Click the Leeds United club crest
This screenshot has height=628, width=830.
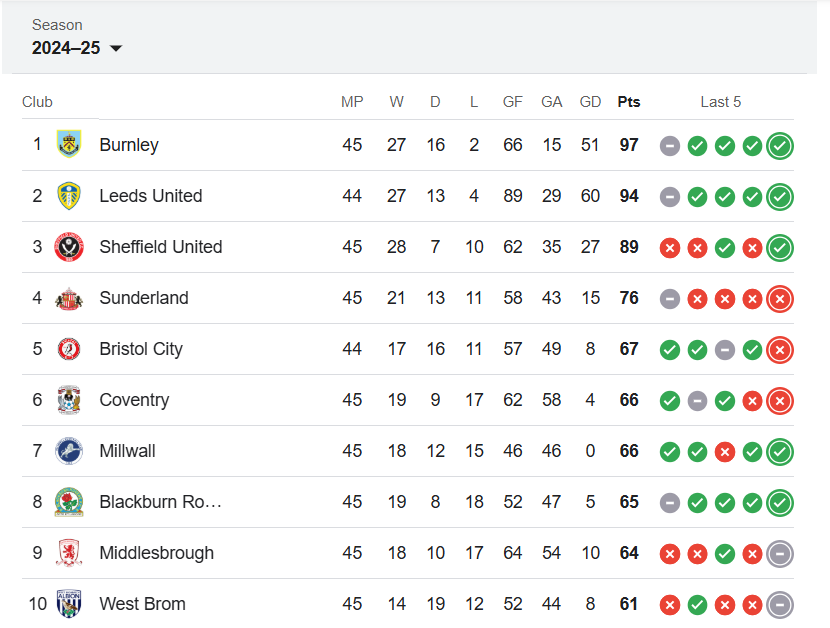click(69, 196)
